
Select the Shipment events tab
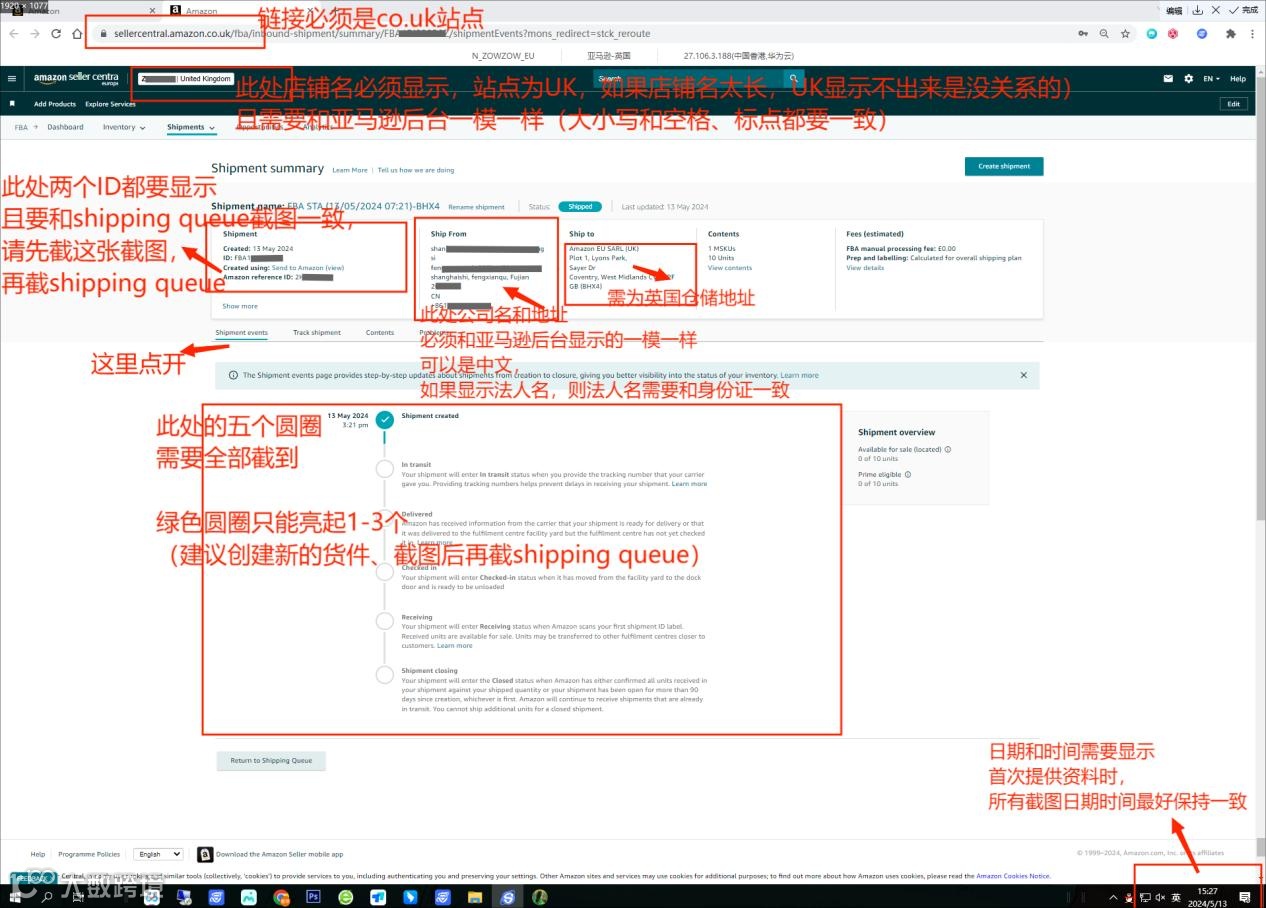(241, 333)
